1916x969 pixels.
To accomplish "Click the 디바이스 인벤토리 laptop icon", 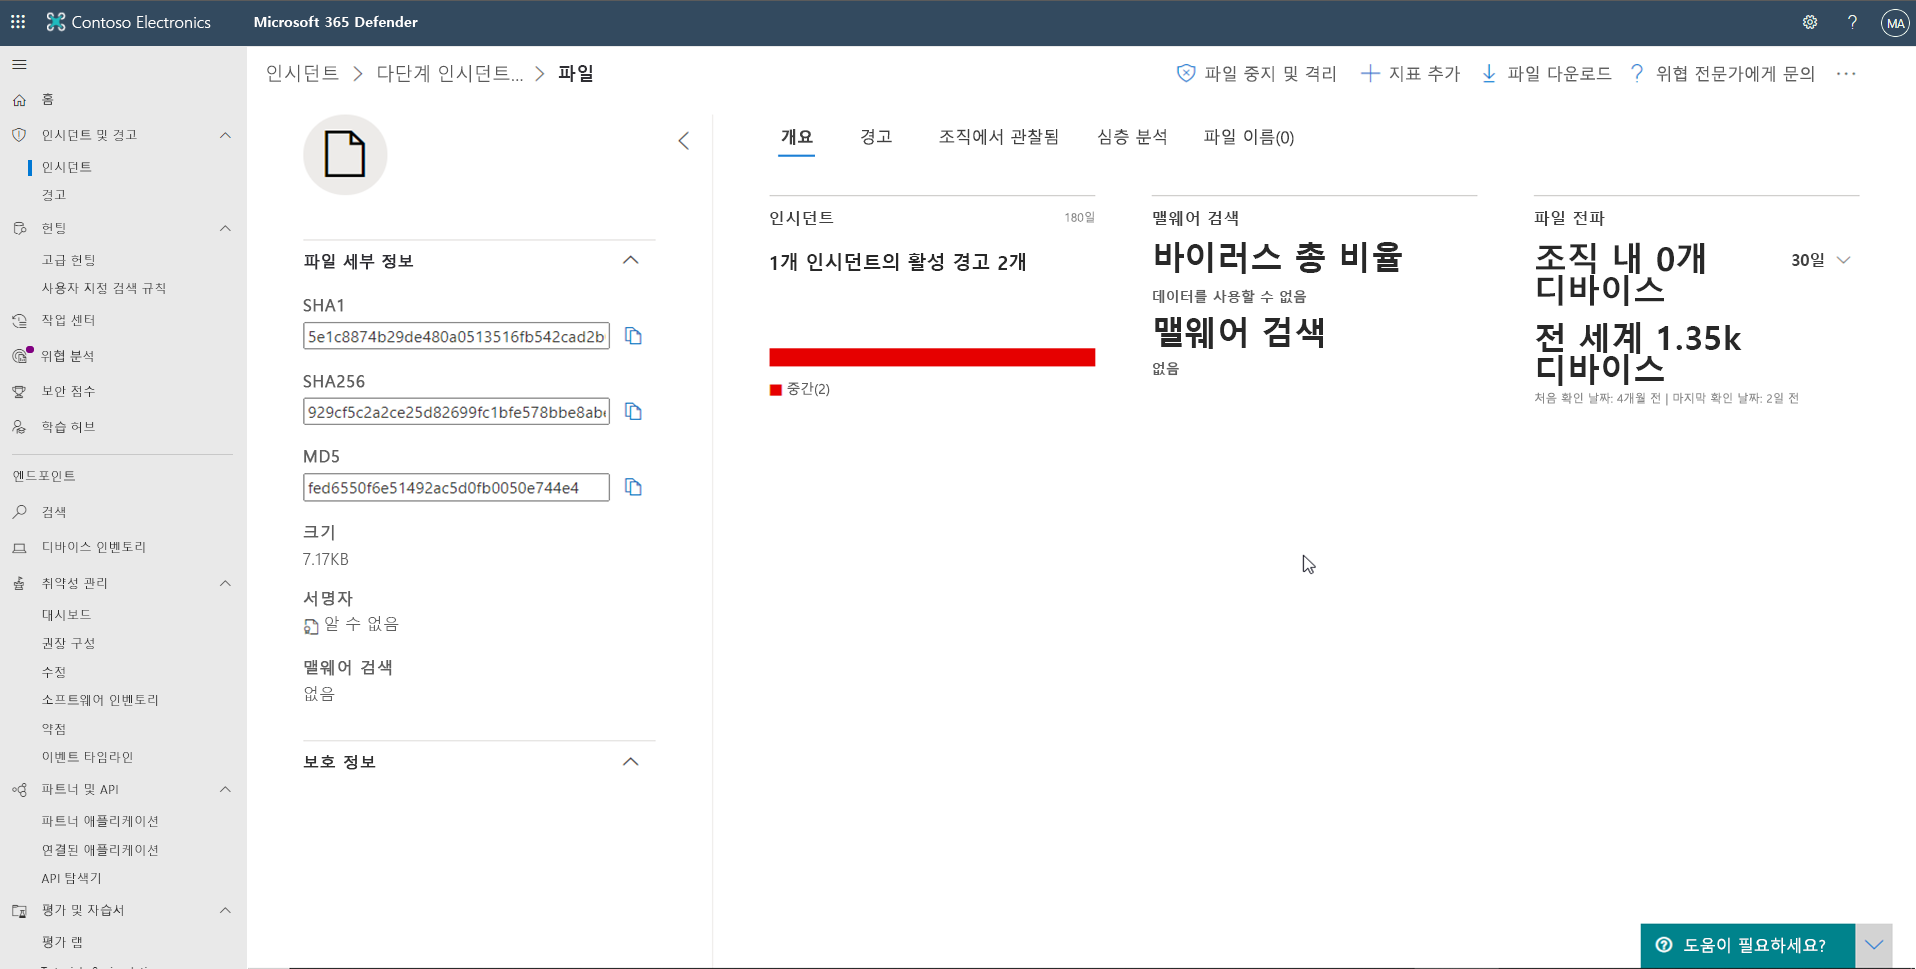I will coord(19,547).
